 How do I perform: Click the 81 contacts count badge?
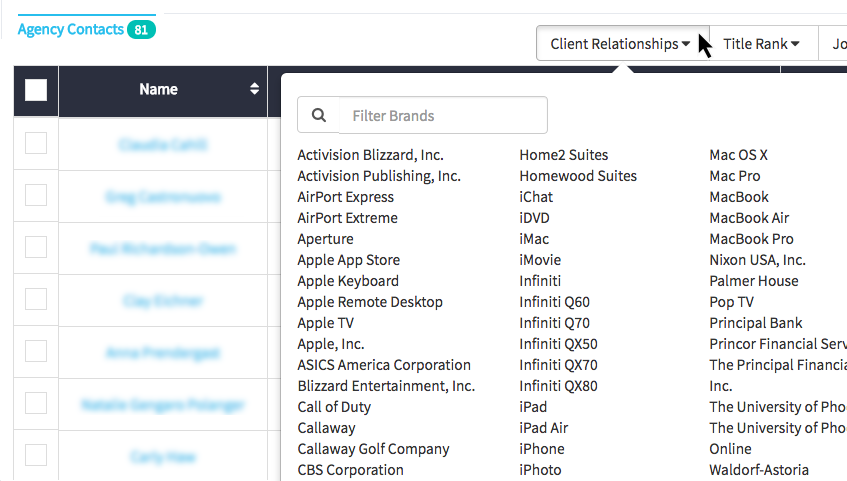coord(142,30)
